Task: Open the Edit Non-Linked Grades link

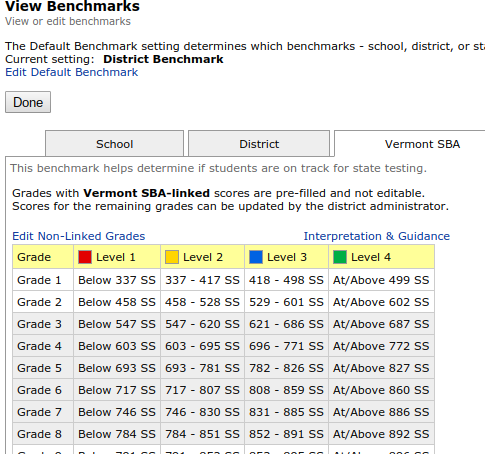Action: point(79,236)
